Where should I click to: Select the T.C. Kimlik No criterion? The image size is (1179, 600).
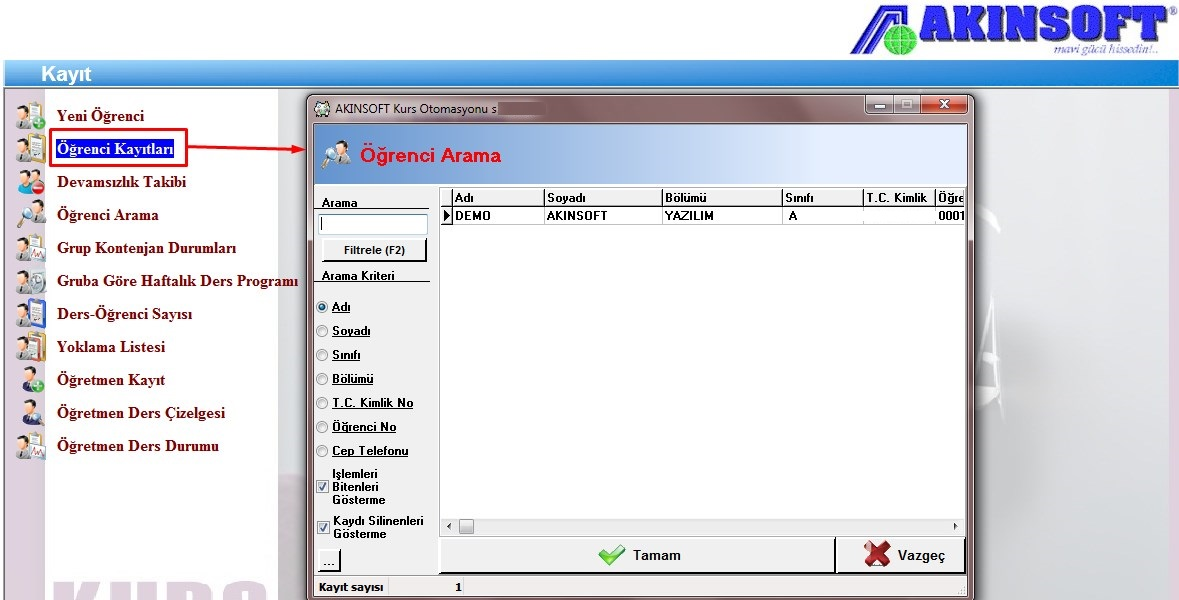pos(323,403)
